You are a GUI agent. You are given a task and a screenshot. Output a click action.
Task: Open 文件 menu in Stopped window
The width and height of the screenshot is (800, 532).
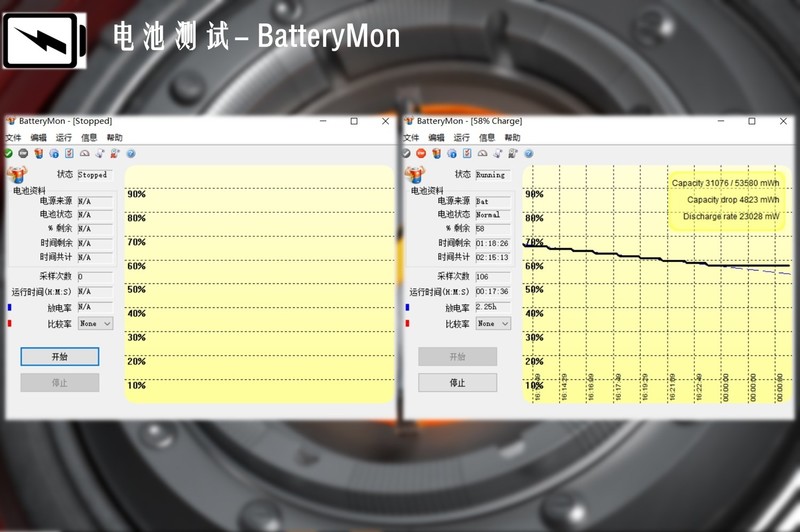13,137
